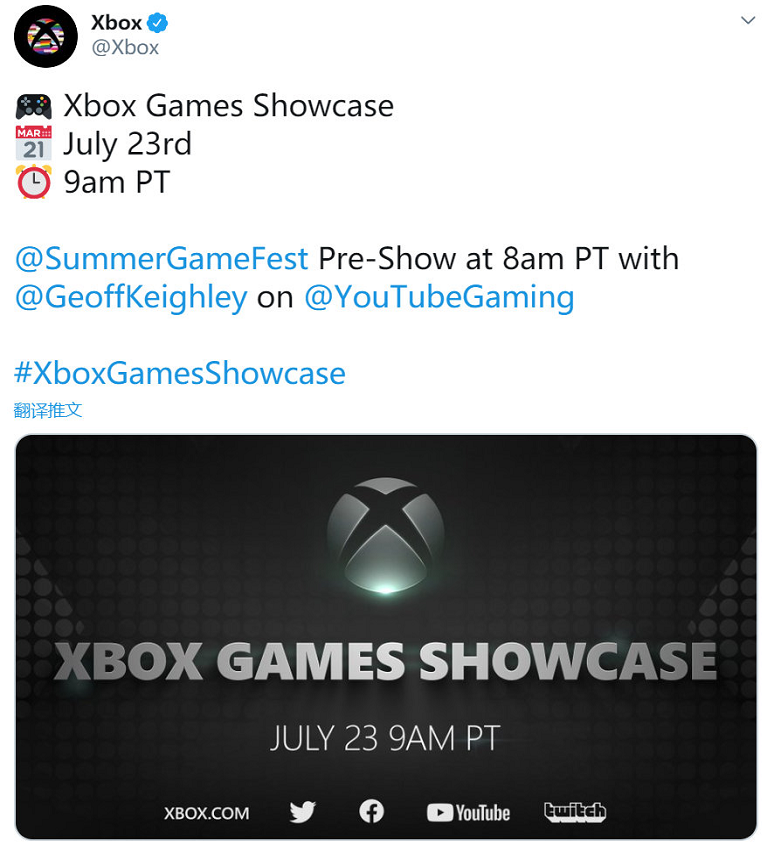Viewport: 776px width, 842px height.
Task: Click 翻译推文 to translate the tweet
Action: (48, 410)
